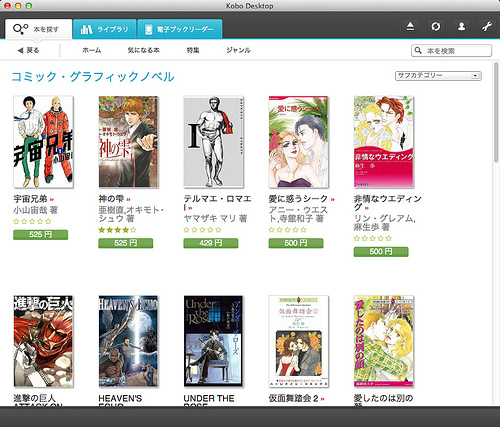Open Under the Rose cover thumbnail
The image size is (500, 427).
click(214, 341)
